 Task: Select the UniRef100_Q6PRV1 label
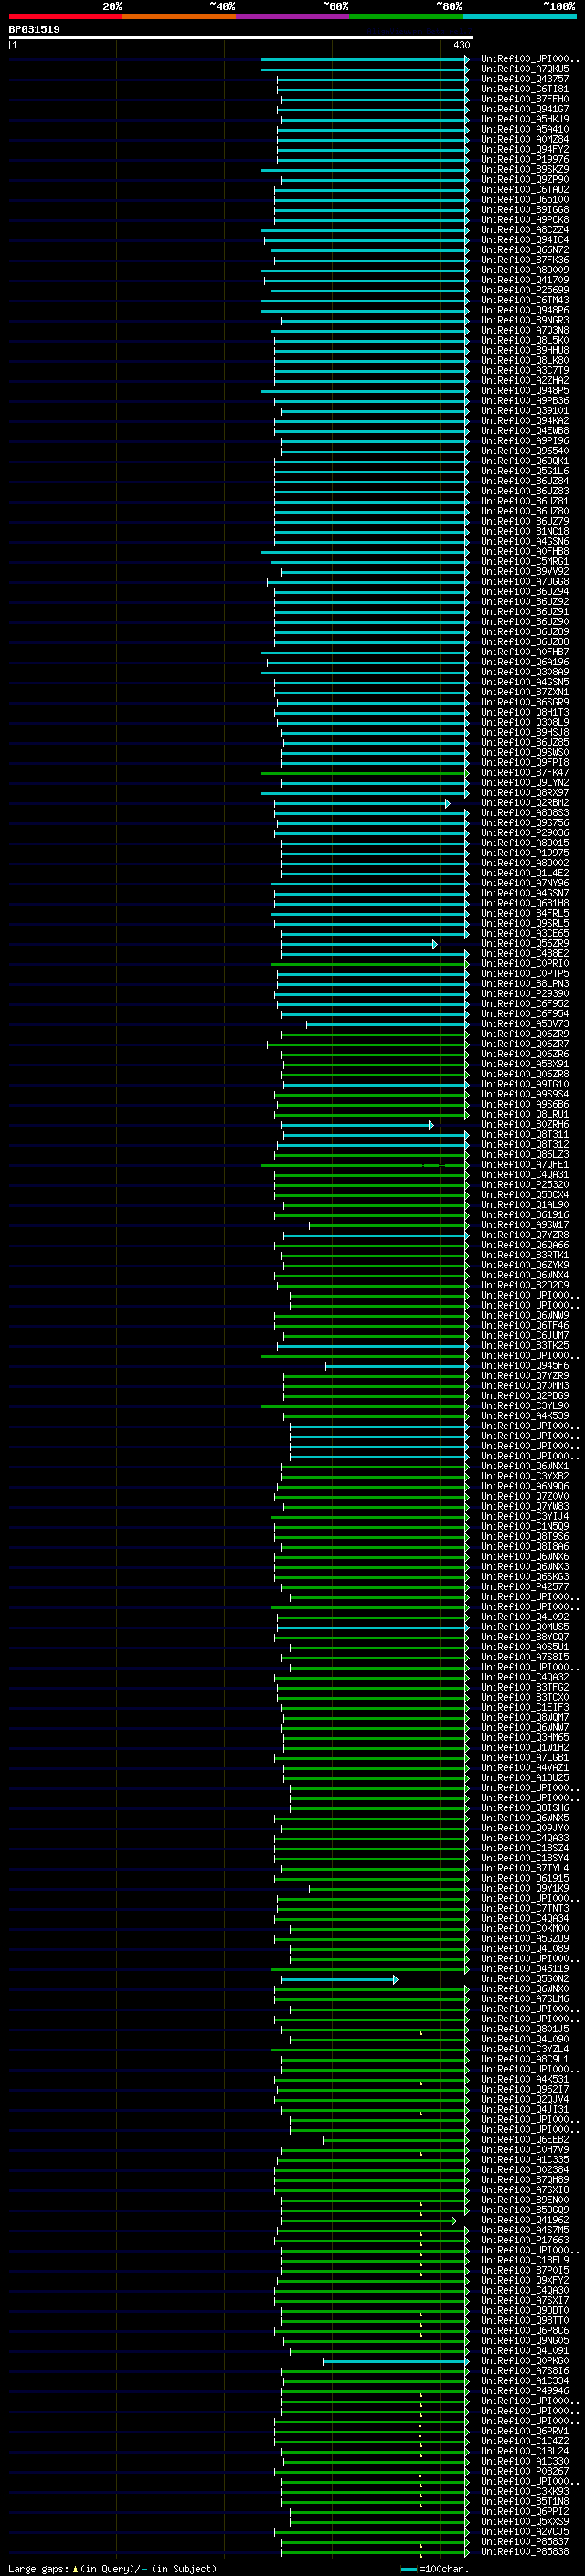pos(524,2430)
